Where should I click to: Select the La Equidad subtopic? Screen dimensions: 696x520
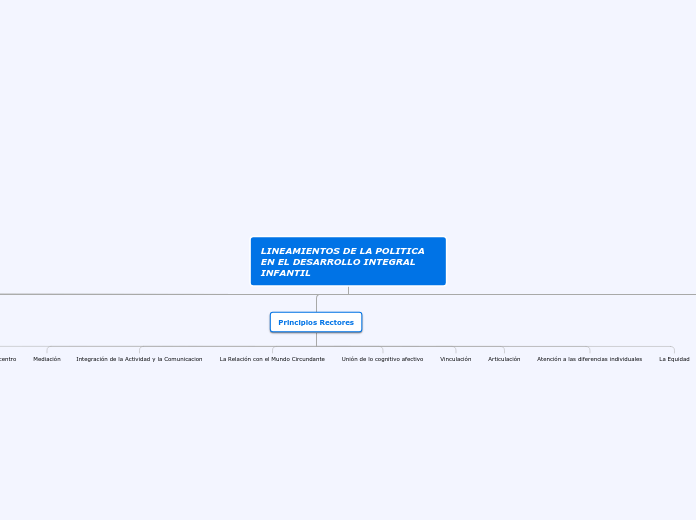click(674, 359)
